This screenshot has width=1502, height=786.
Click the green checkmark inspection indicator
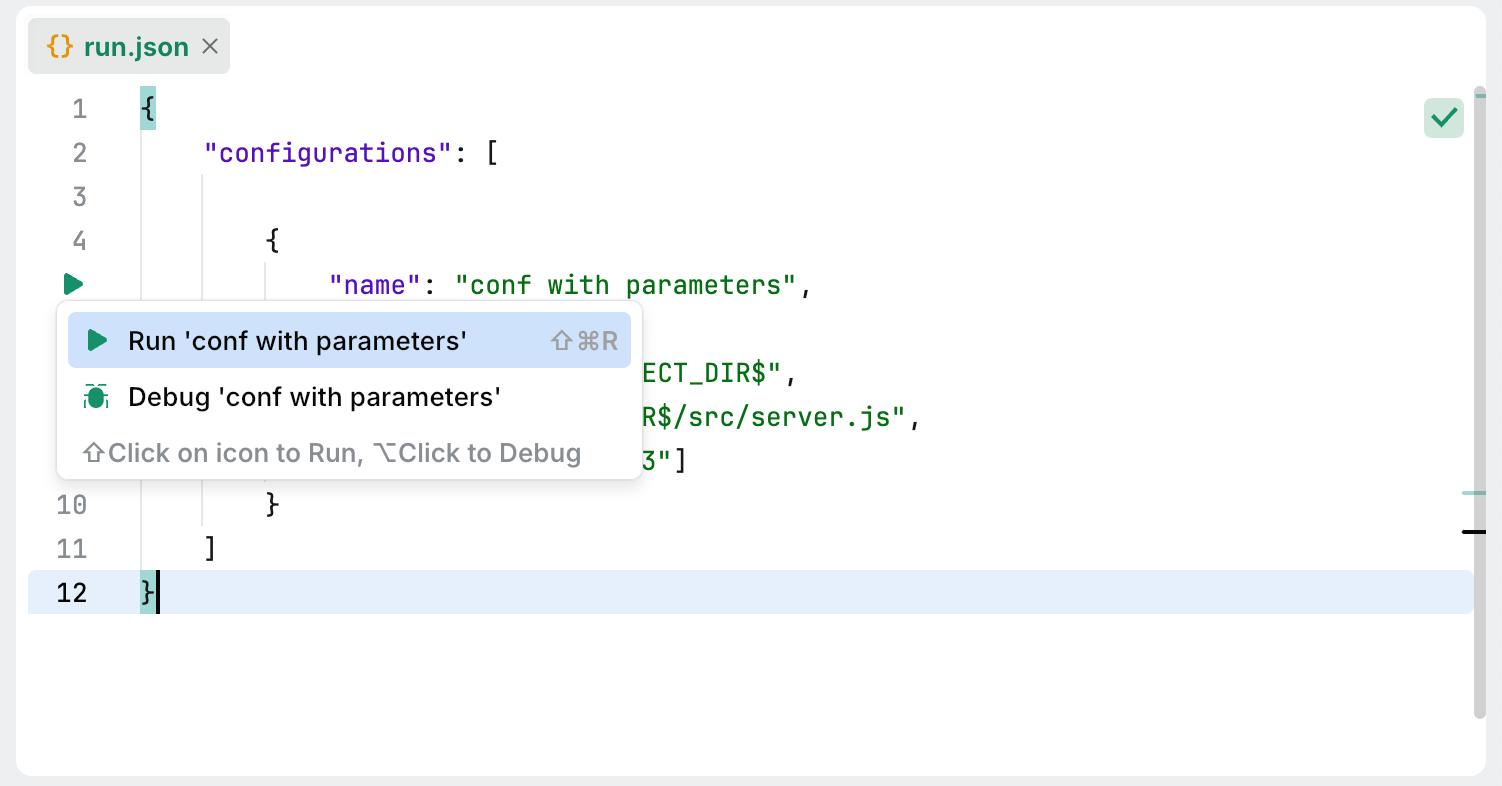point(1443,118)
